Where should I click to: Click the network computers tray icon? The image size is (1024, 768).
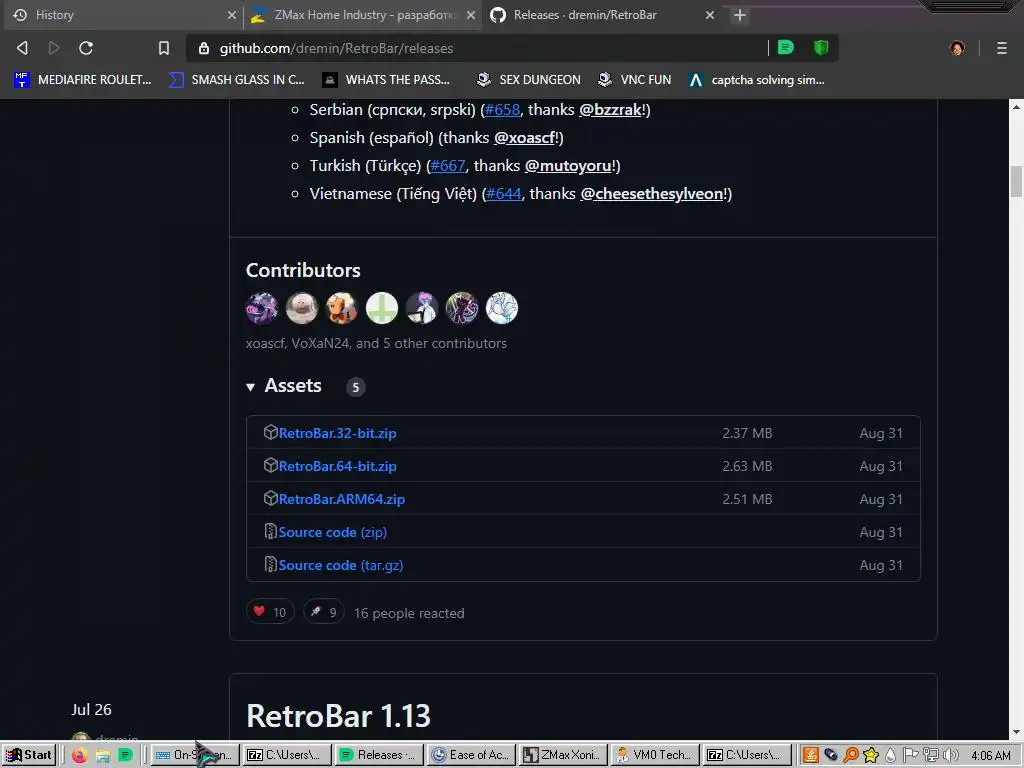[x=931, y=755]
